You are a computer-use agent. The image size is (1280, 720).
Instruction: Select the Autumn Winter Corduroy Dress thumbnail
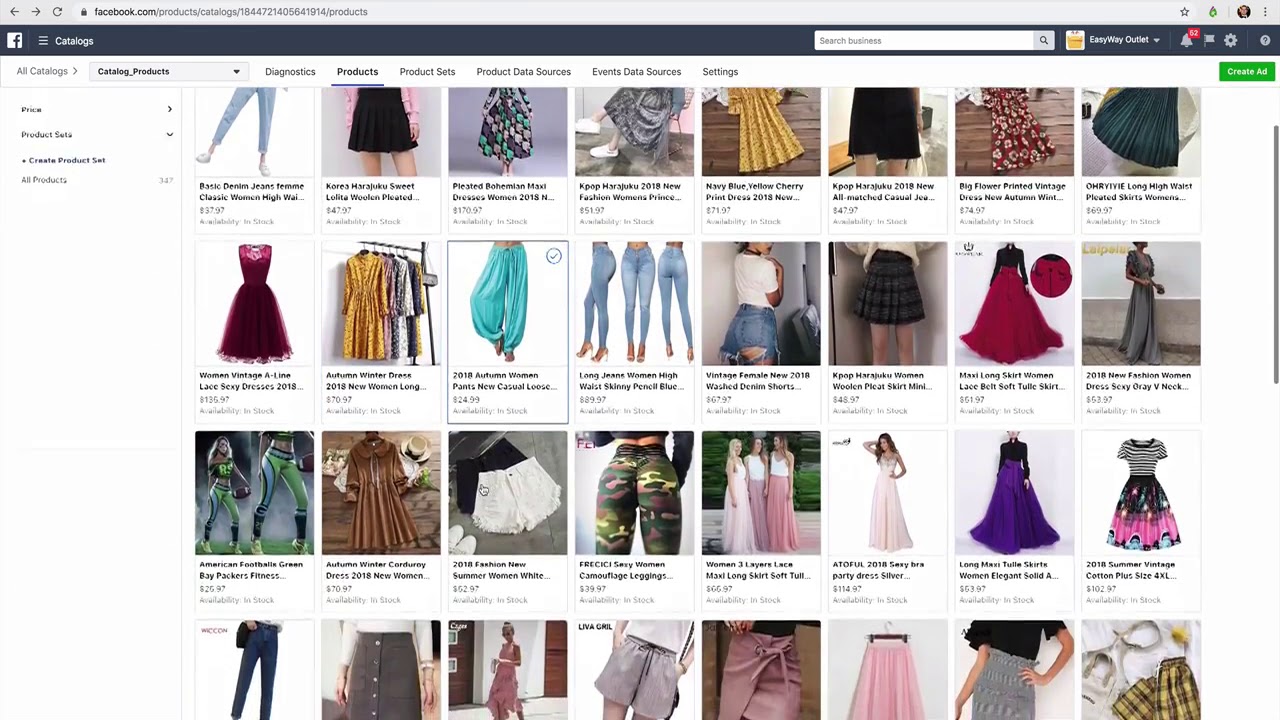381,493
